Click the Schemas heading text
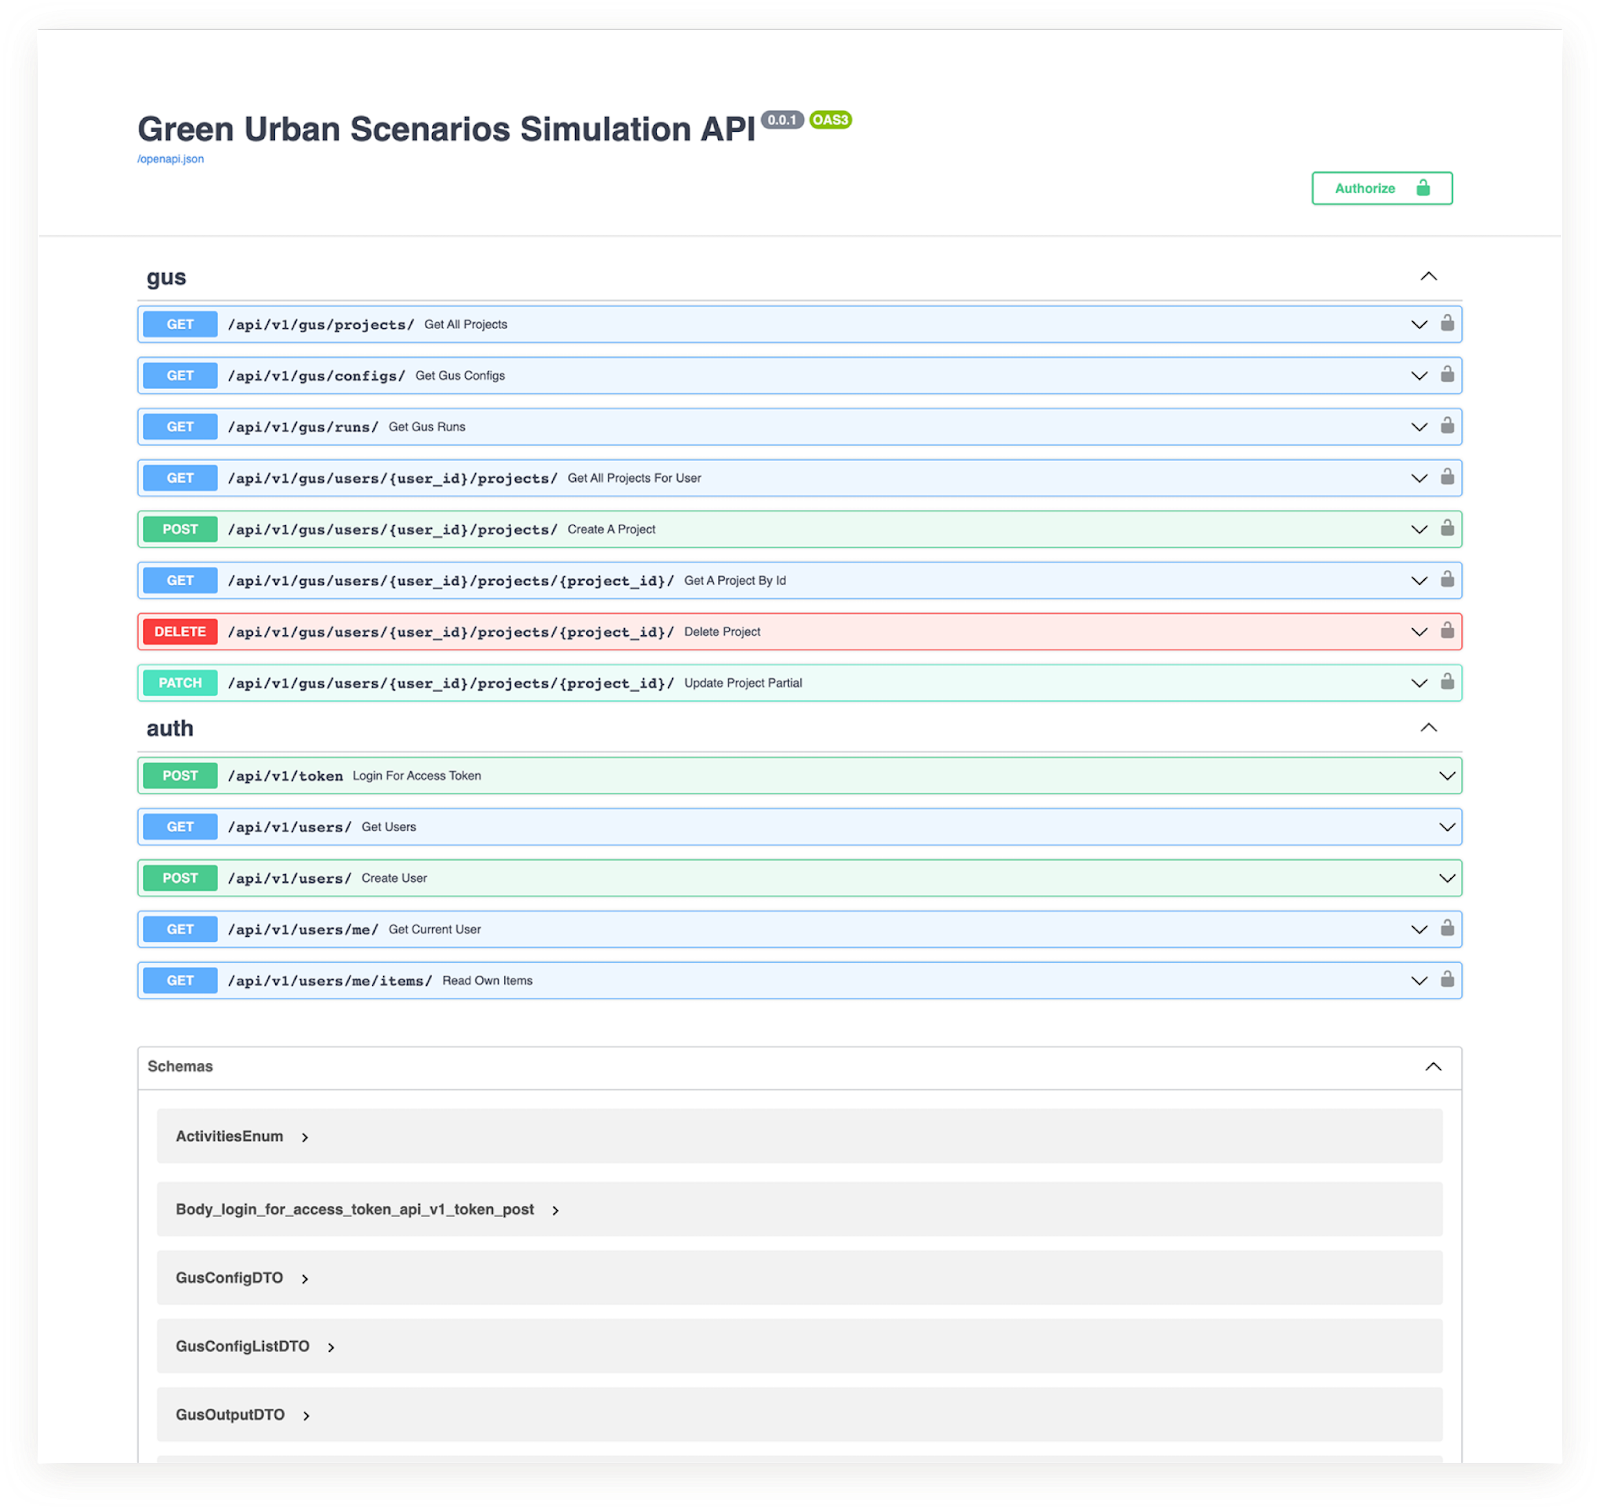The width and height of the screenshot is (1600, 1509). tap(180, 1066)
